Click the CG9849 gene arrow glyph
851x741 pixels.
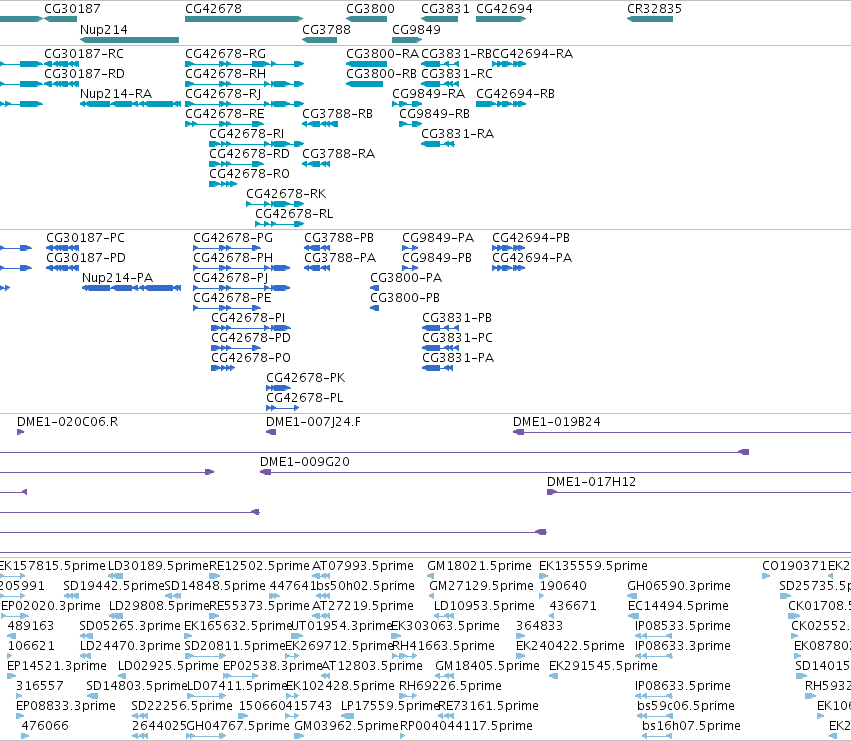pyautogui.click(x=407, y=40)
